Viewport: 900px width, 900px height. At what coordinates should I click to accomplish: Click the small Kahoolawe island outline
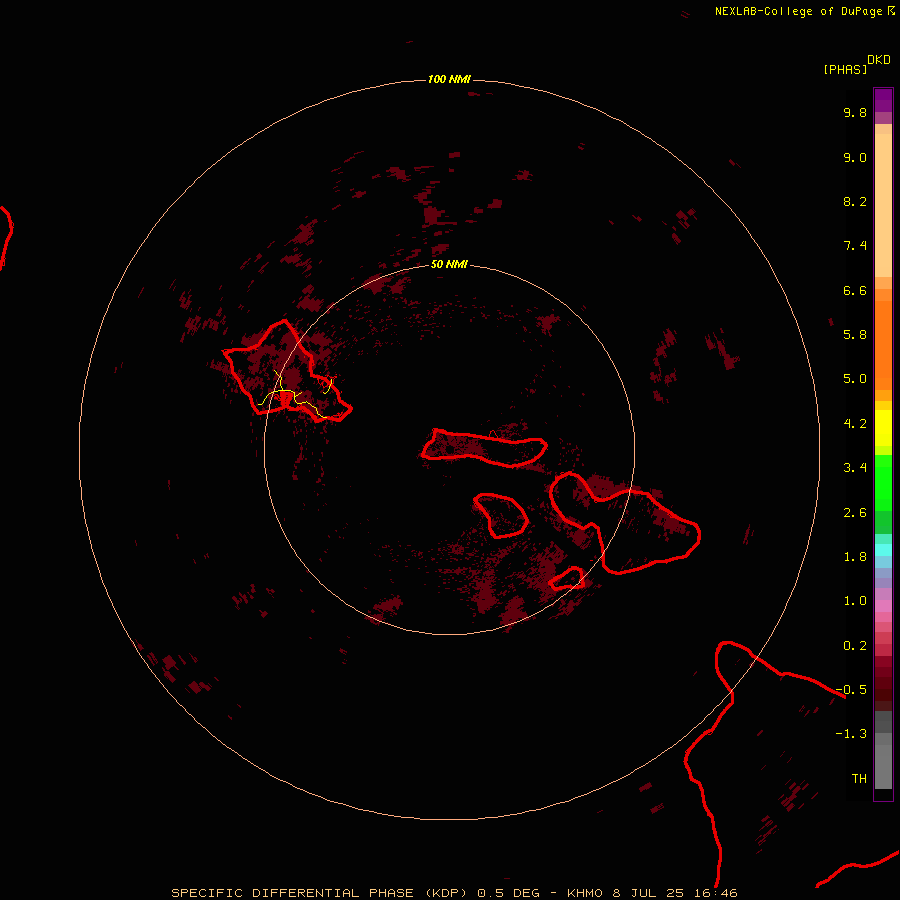point(567,579)
